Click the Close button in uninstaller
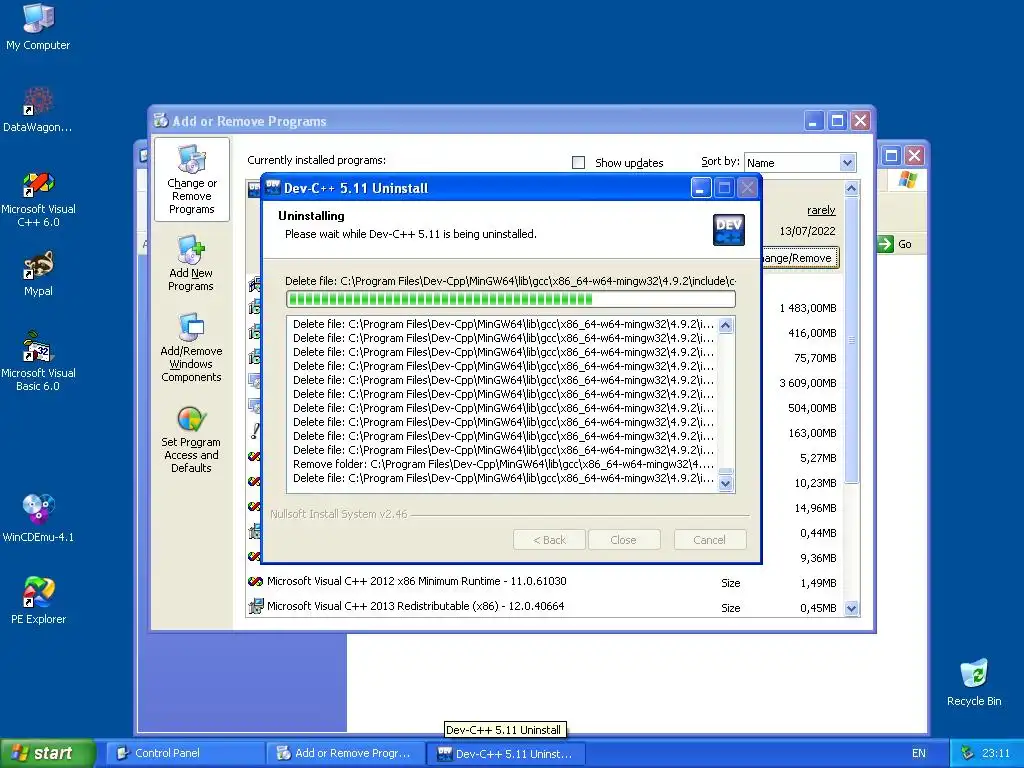The height and width of the screenshot is (768, 1024). 624,540
